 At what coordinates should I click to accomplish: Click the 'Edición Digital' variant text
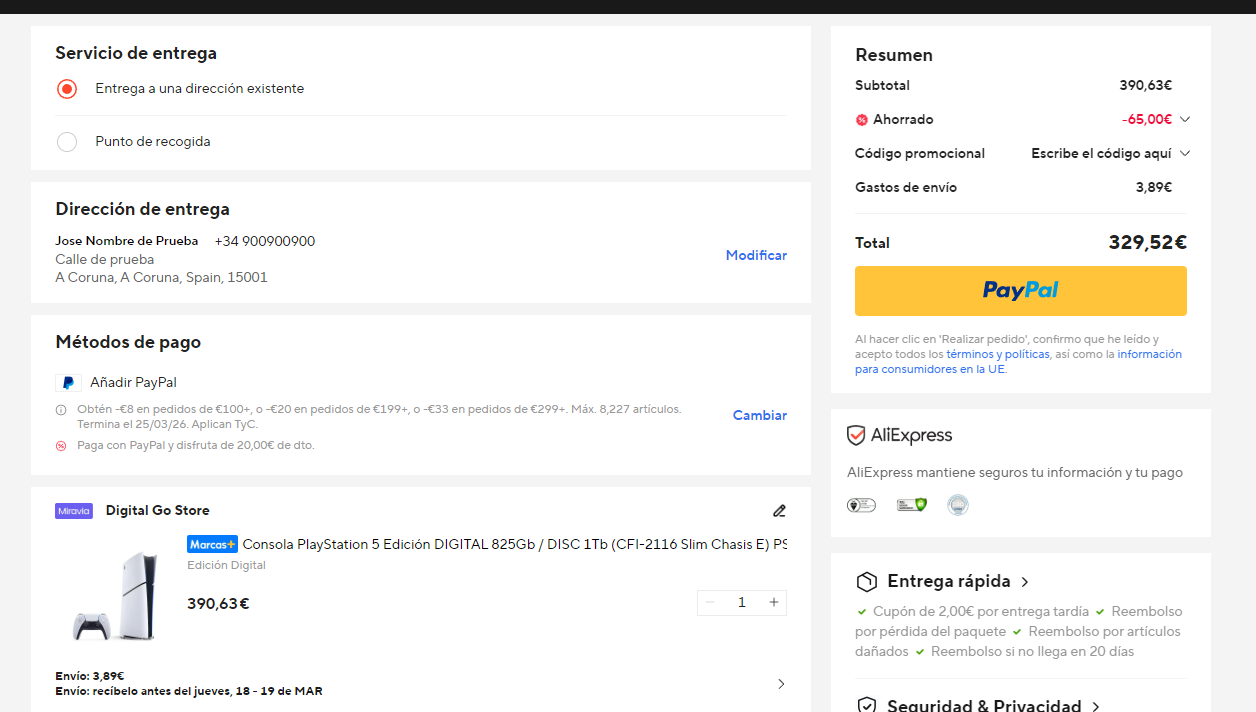click(227, 565)
